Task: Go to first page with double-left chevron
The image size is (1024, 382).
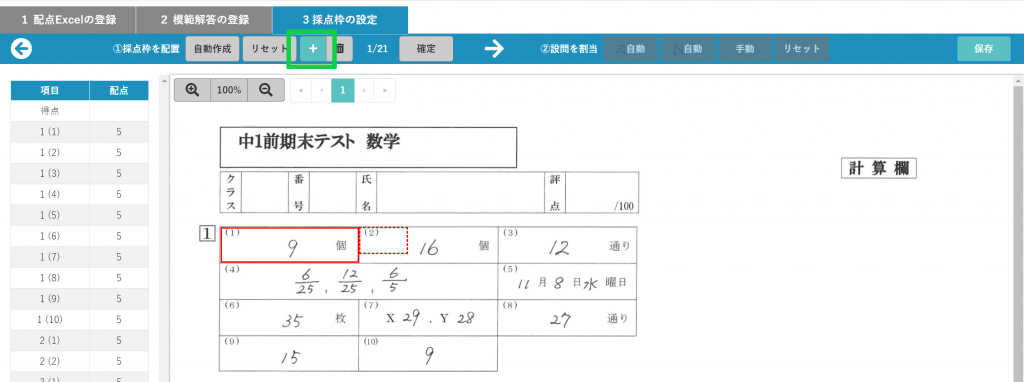Action: click(x=301, y=91)
